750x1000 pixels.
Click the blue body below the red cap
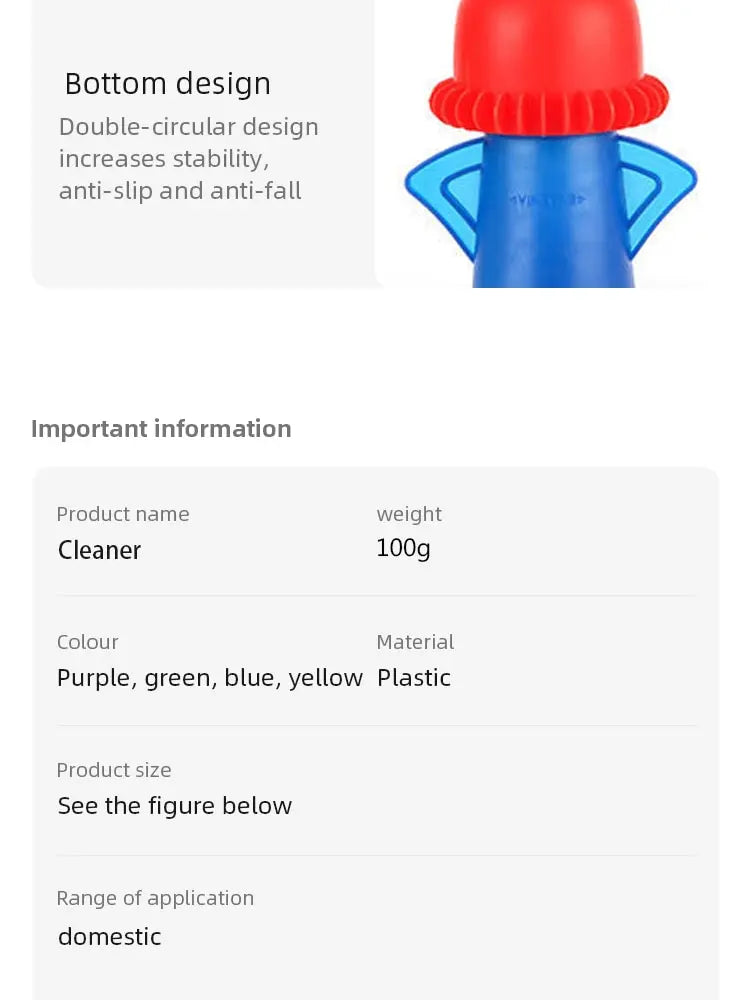548,250
